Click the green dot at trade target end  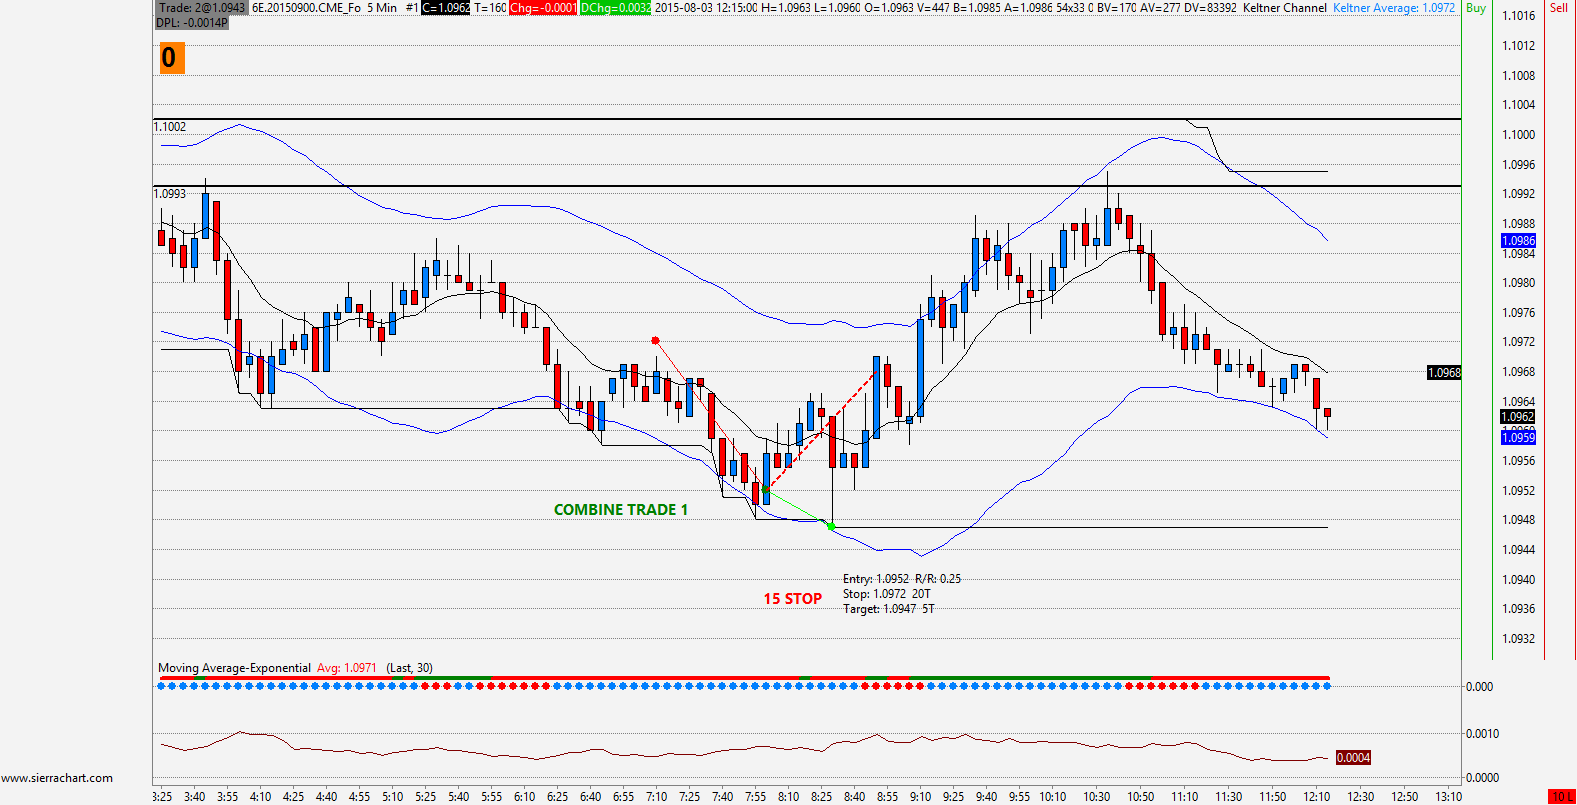pyautogui.click(x=831, y=526)
